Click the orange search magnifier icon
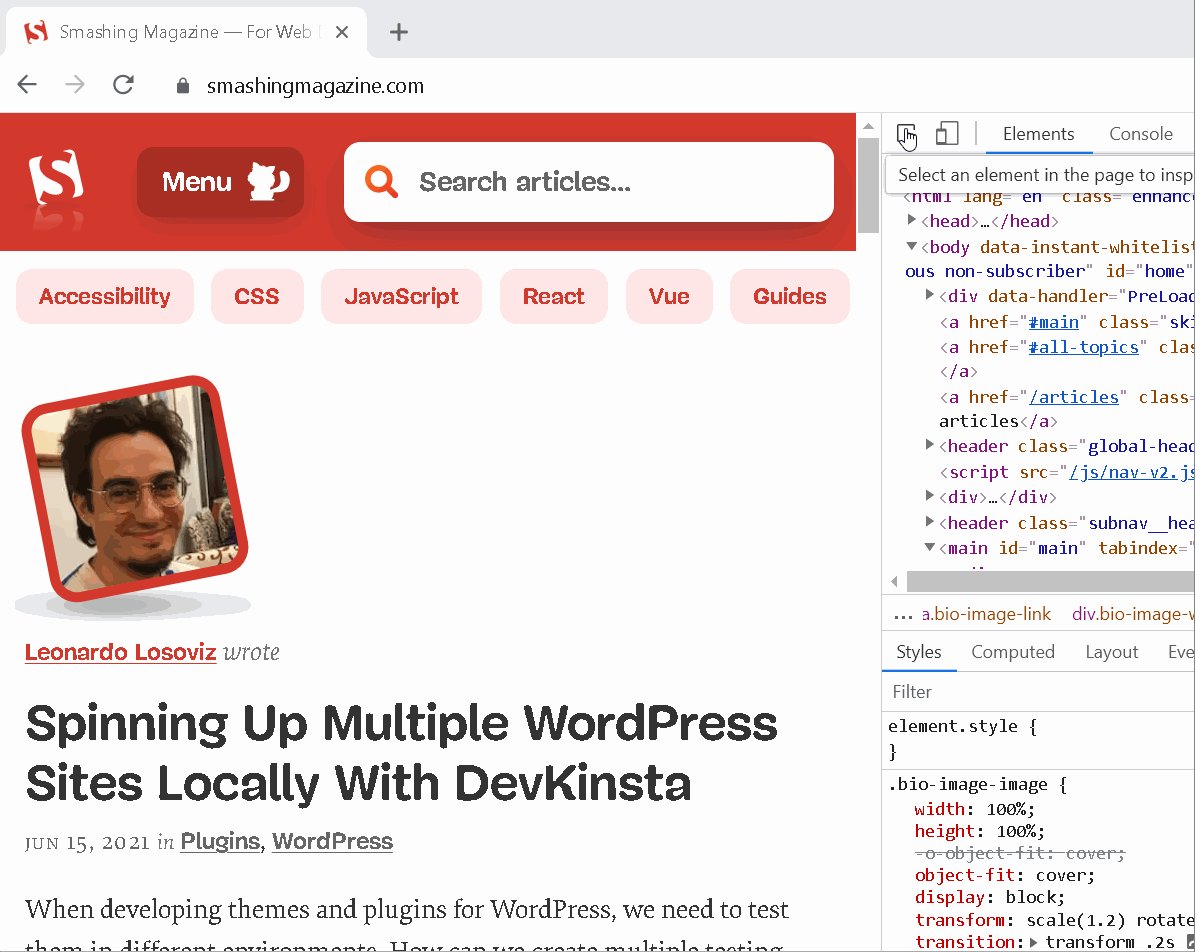Viewport: 1195px width, 952px height. coord(381,181)
